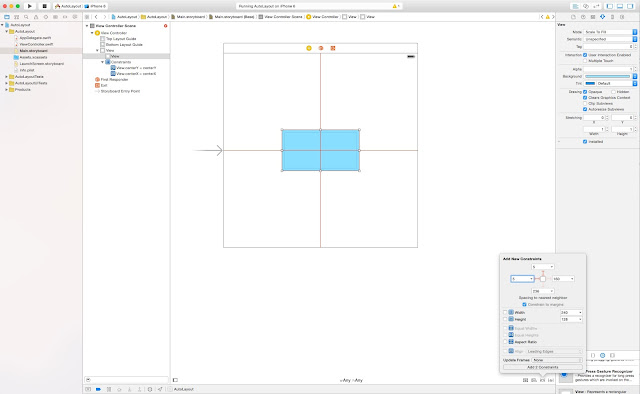Enable the Hidden checkbox
Image resolution: width=640 pixels, height=394 pixels.
click(613, 92)
